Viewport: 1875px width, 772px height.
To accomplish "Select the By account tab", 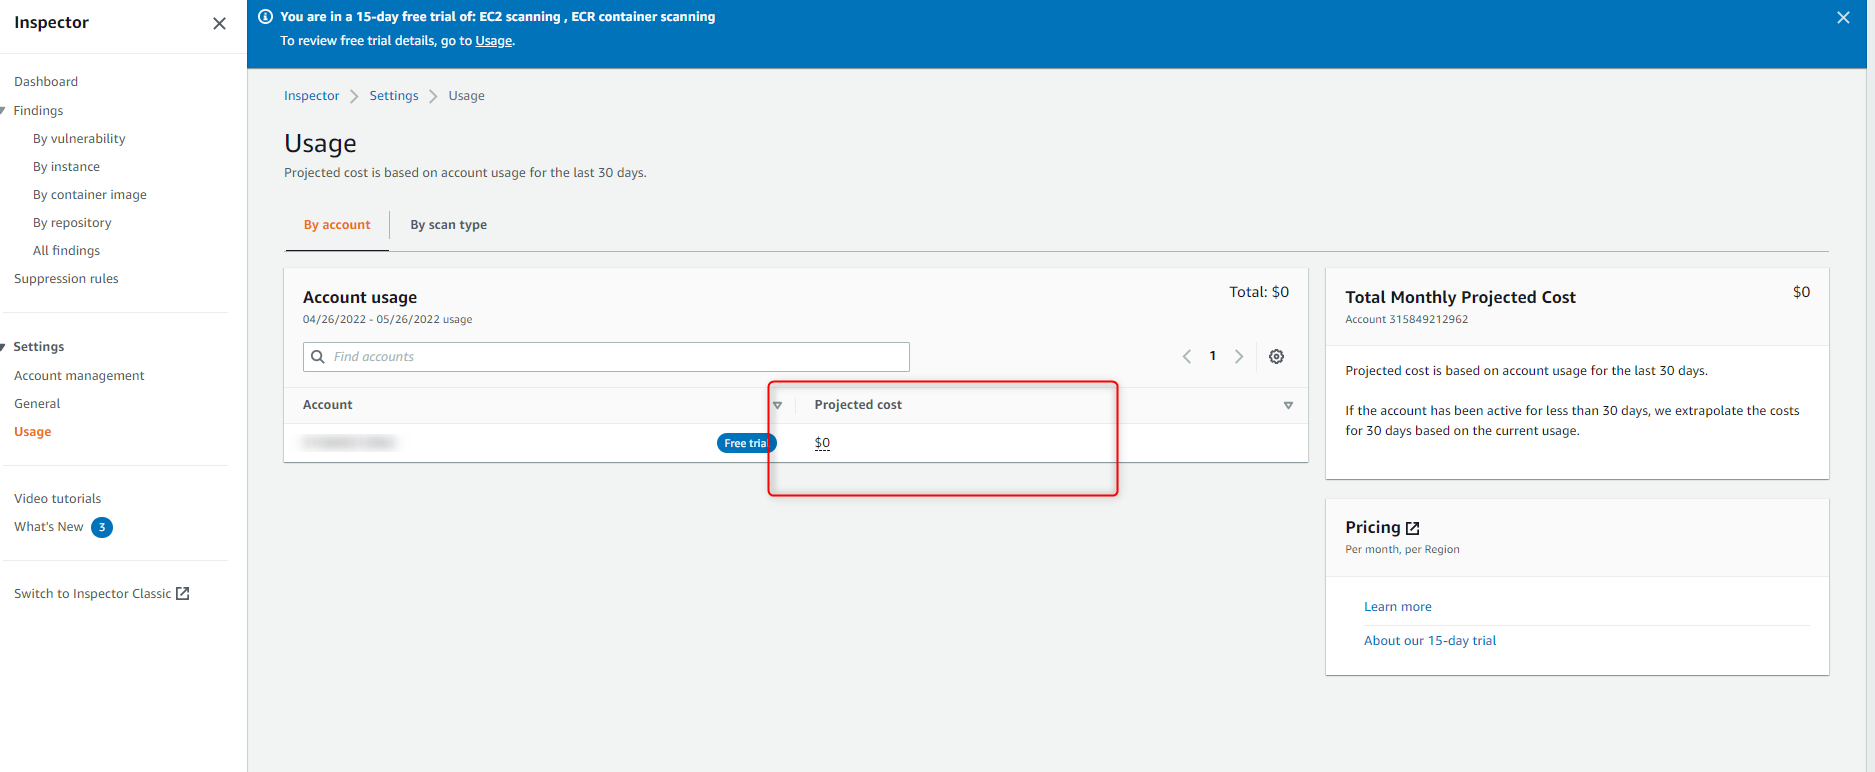I will 337,225.
